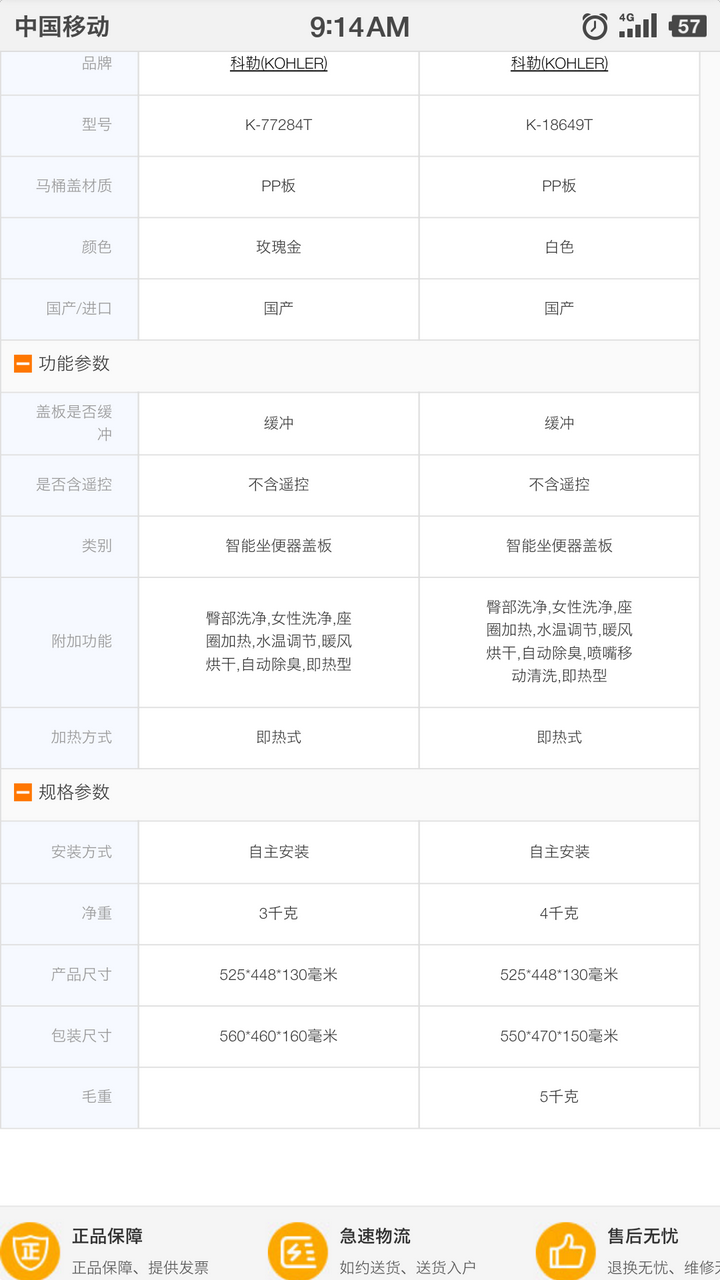Tap the 类别 row label
720x1280 pixels.
pyautogui.click(x=97, y=546)
